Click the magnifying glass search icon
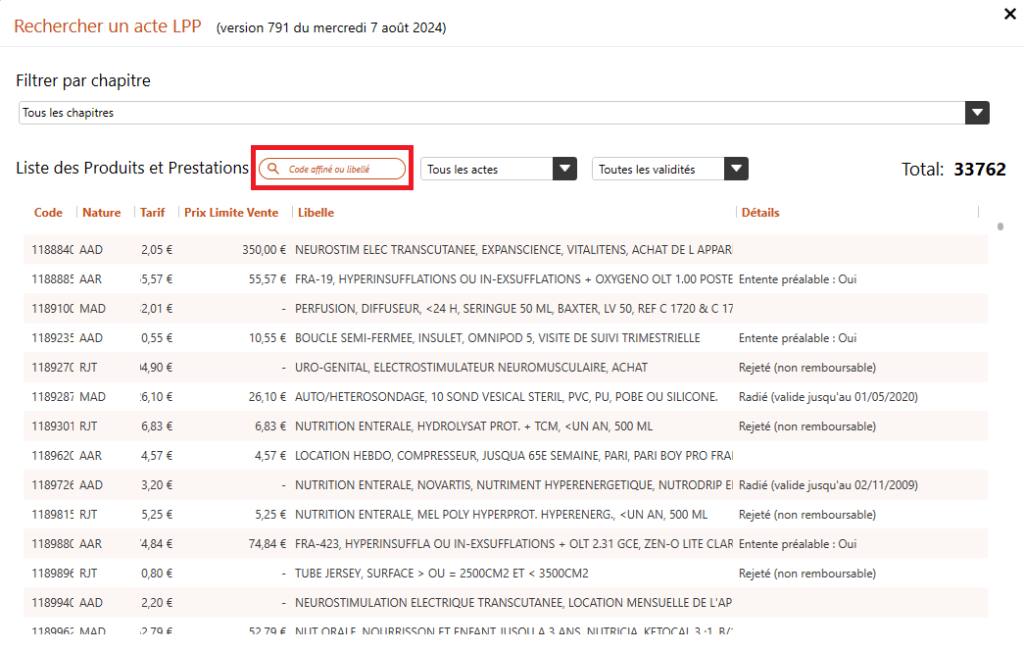 pyautogui.click(x=272, y=170)
